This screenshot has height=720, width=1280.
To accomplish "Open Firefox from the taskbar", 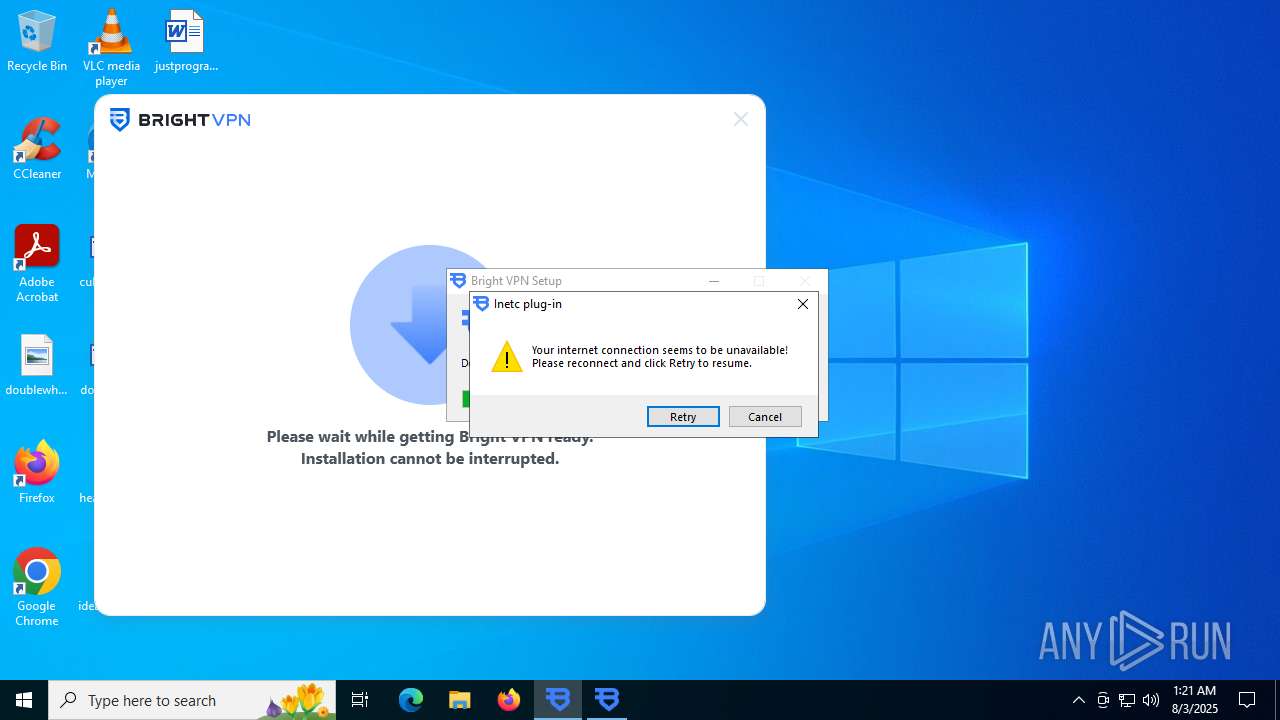I will (509, 700).
